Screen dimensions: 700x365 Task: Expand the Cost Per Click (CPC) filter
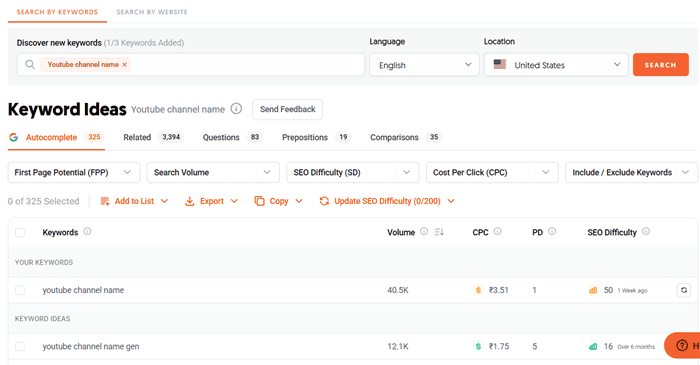click(x=492, y=172)
